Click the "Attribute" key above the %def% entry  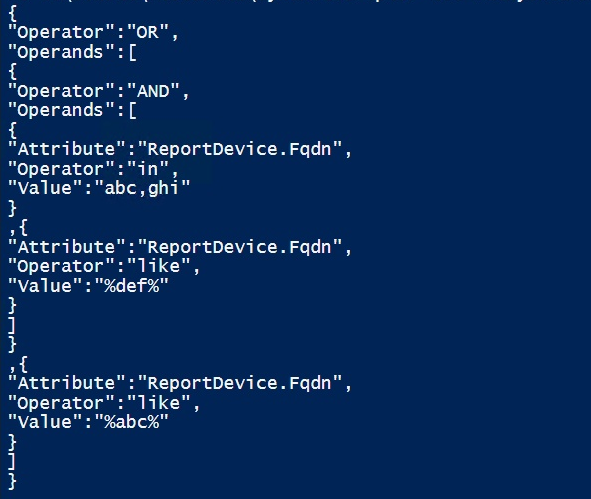pyautogui.click(x=66, y=247)
